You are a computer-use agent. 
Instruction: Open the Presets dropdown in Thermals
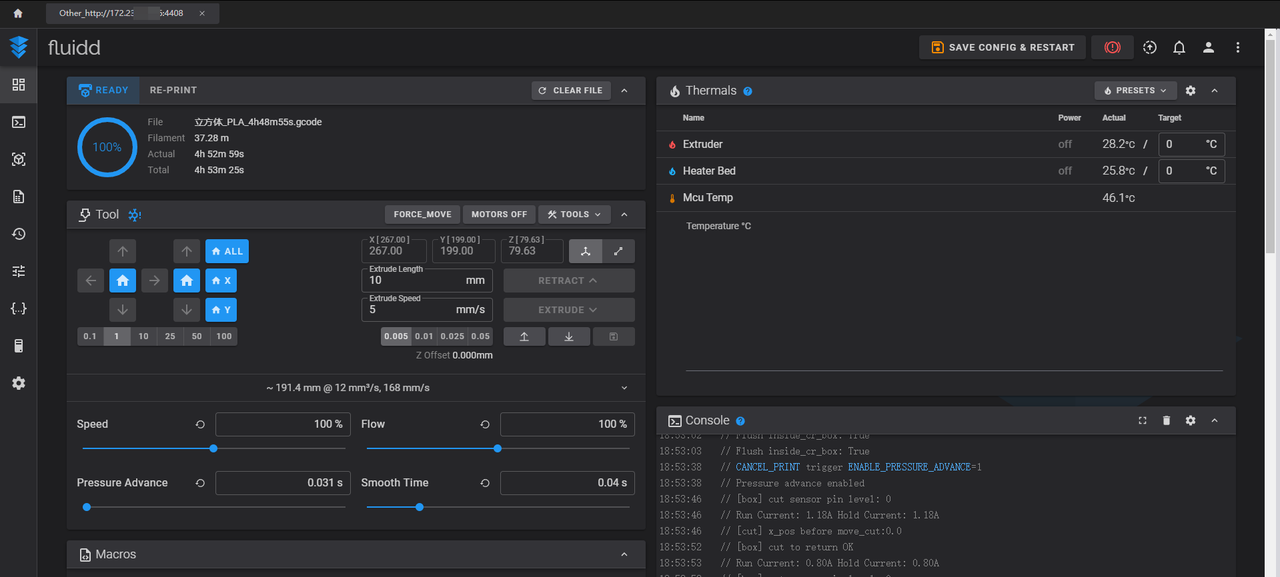click(1135, 91)
